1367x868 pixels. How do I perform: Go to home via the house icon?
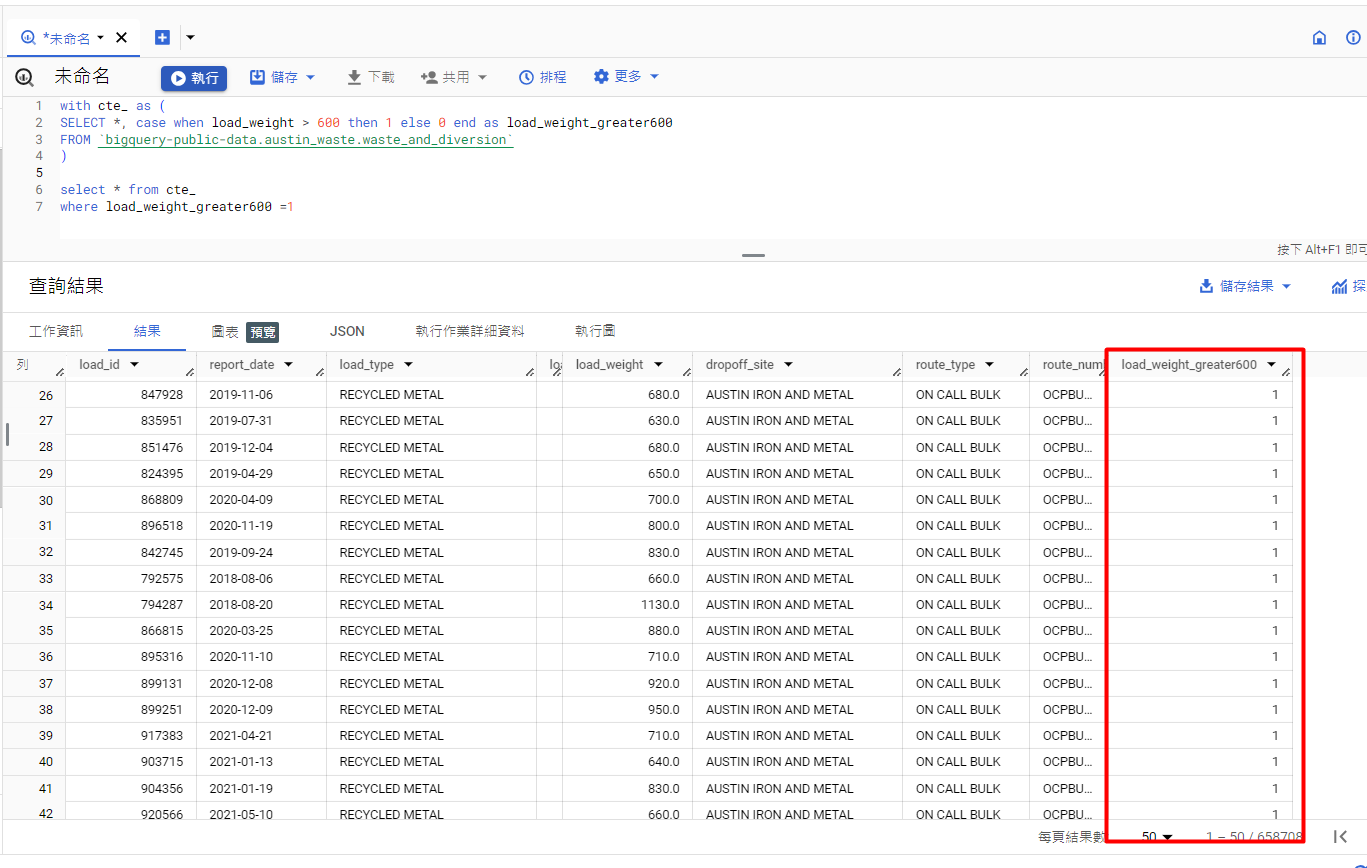click(1319, 38)
